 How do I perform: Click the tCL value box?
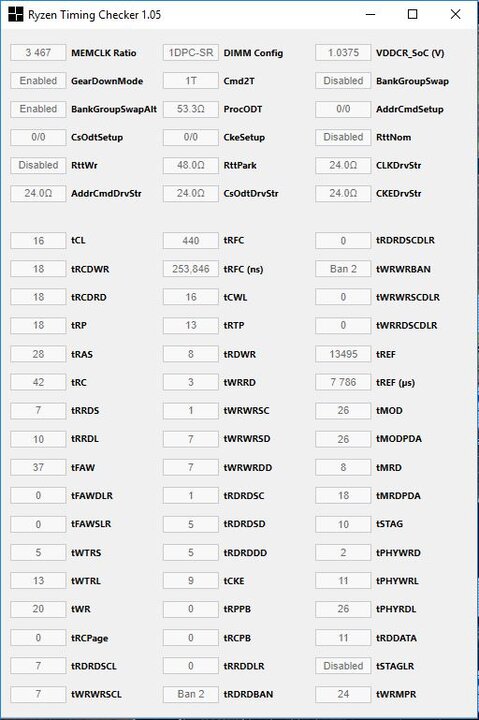(38, 241)
